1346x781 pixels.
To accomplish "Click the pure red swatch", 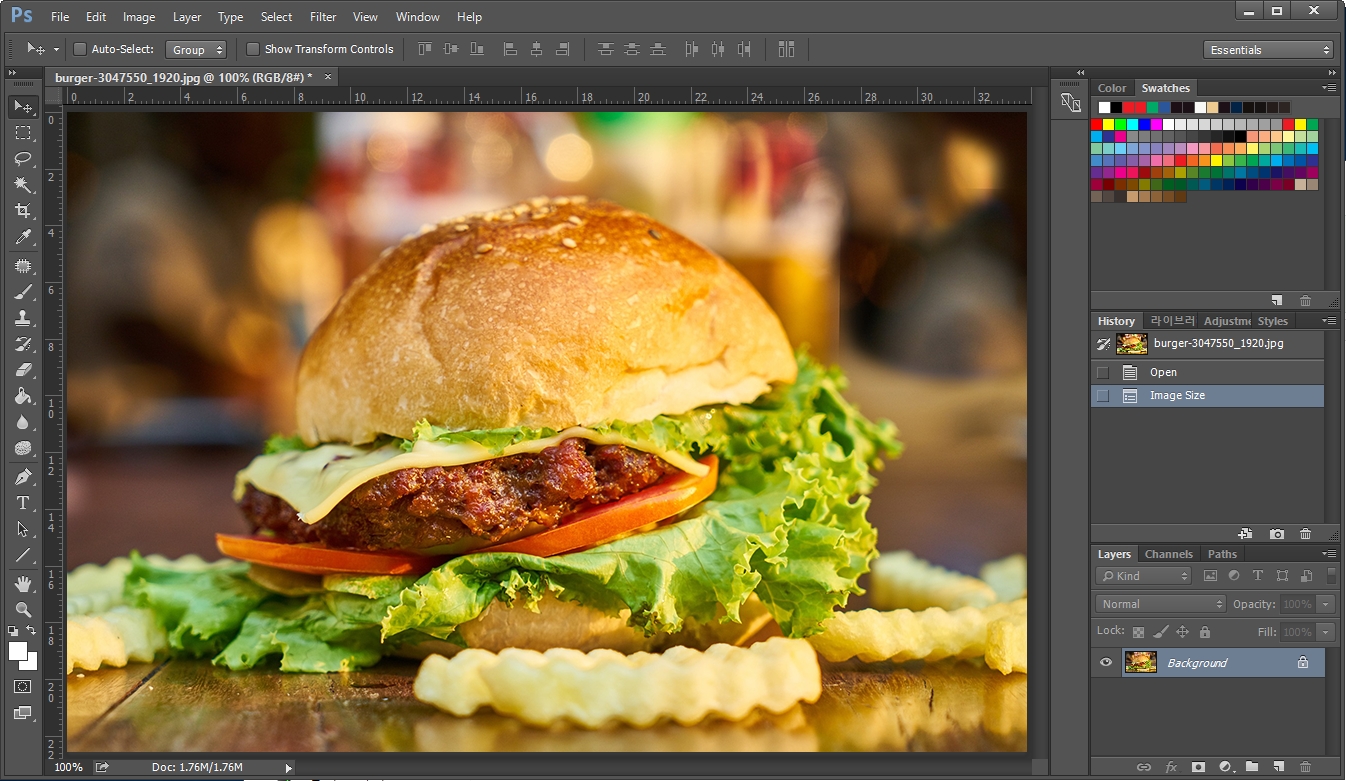I will point(1097,125).
